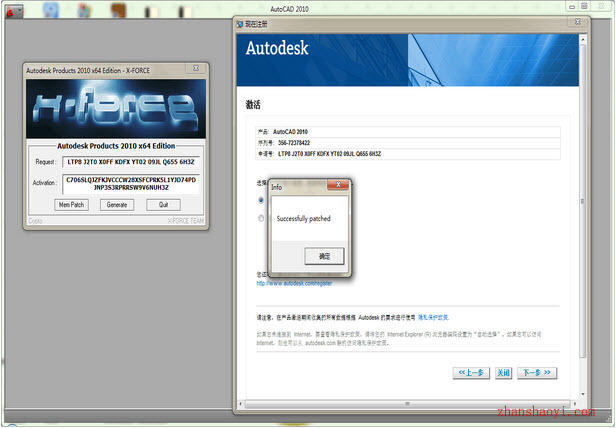Select the second activation radio option
The height and width of the screenshot is (428, 616).
[262, 218]
